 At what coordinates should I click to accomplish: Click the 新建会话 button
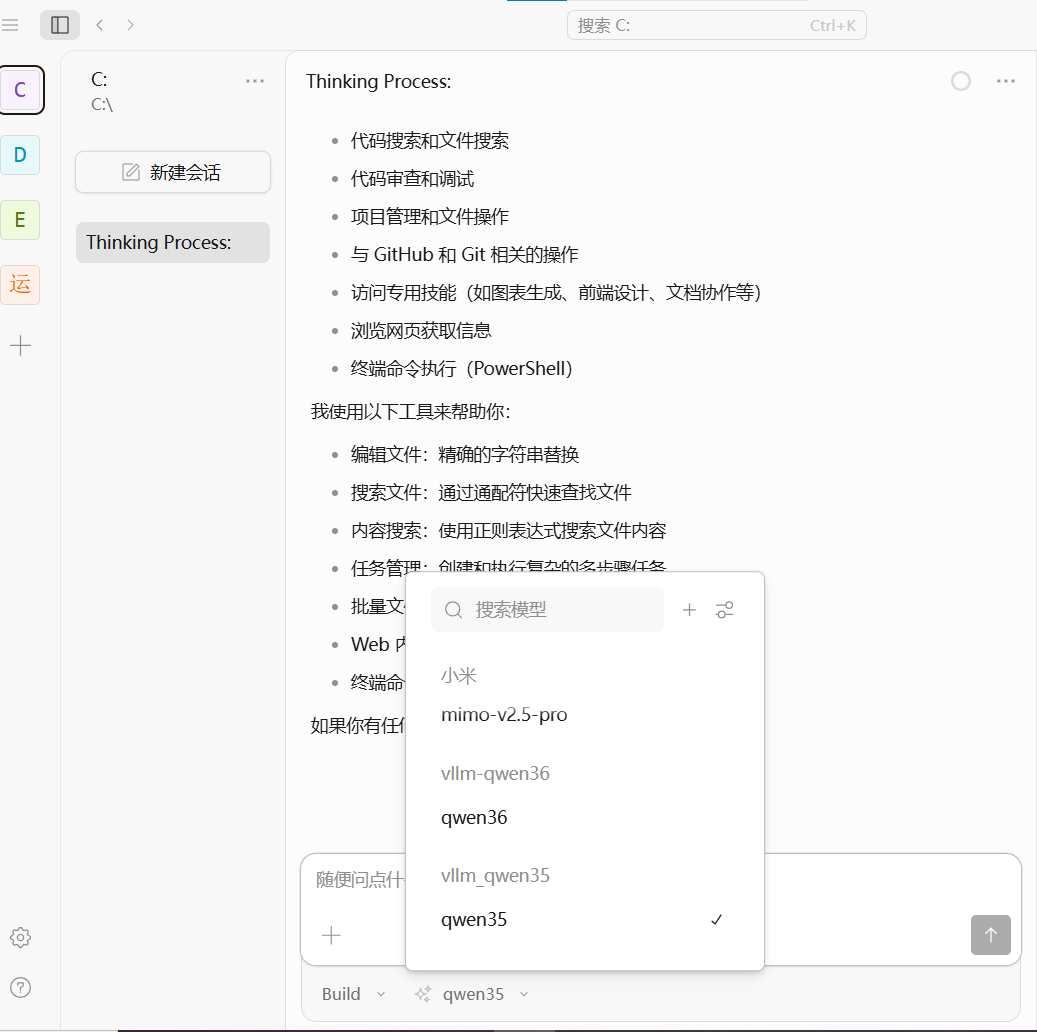173,172
